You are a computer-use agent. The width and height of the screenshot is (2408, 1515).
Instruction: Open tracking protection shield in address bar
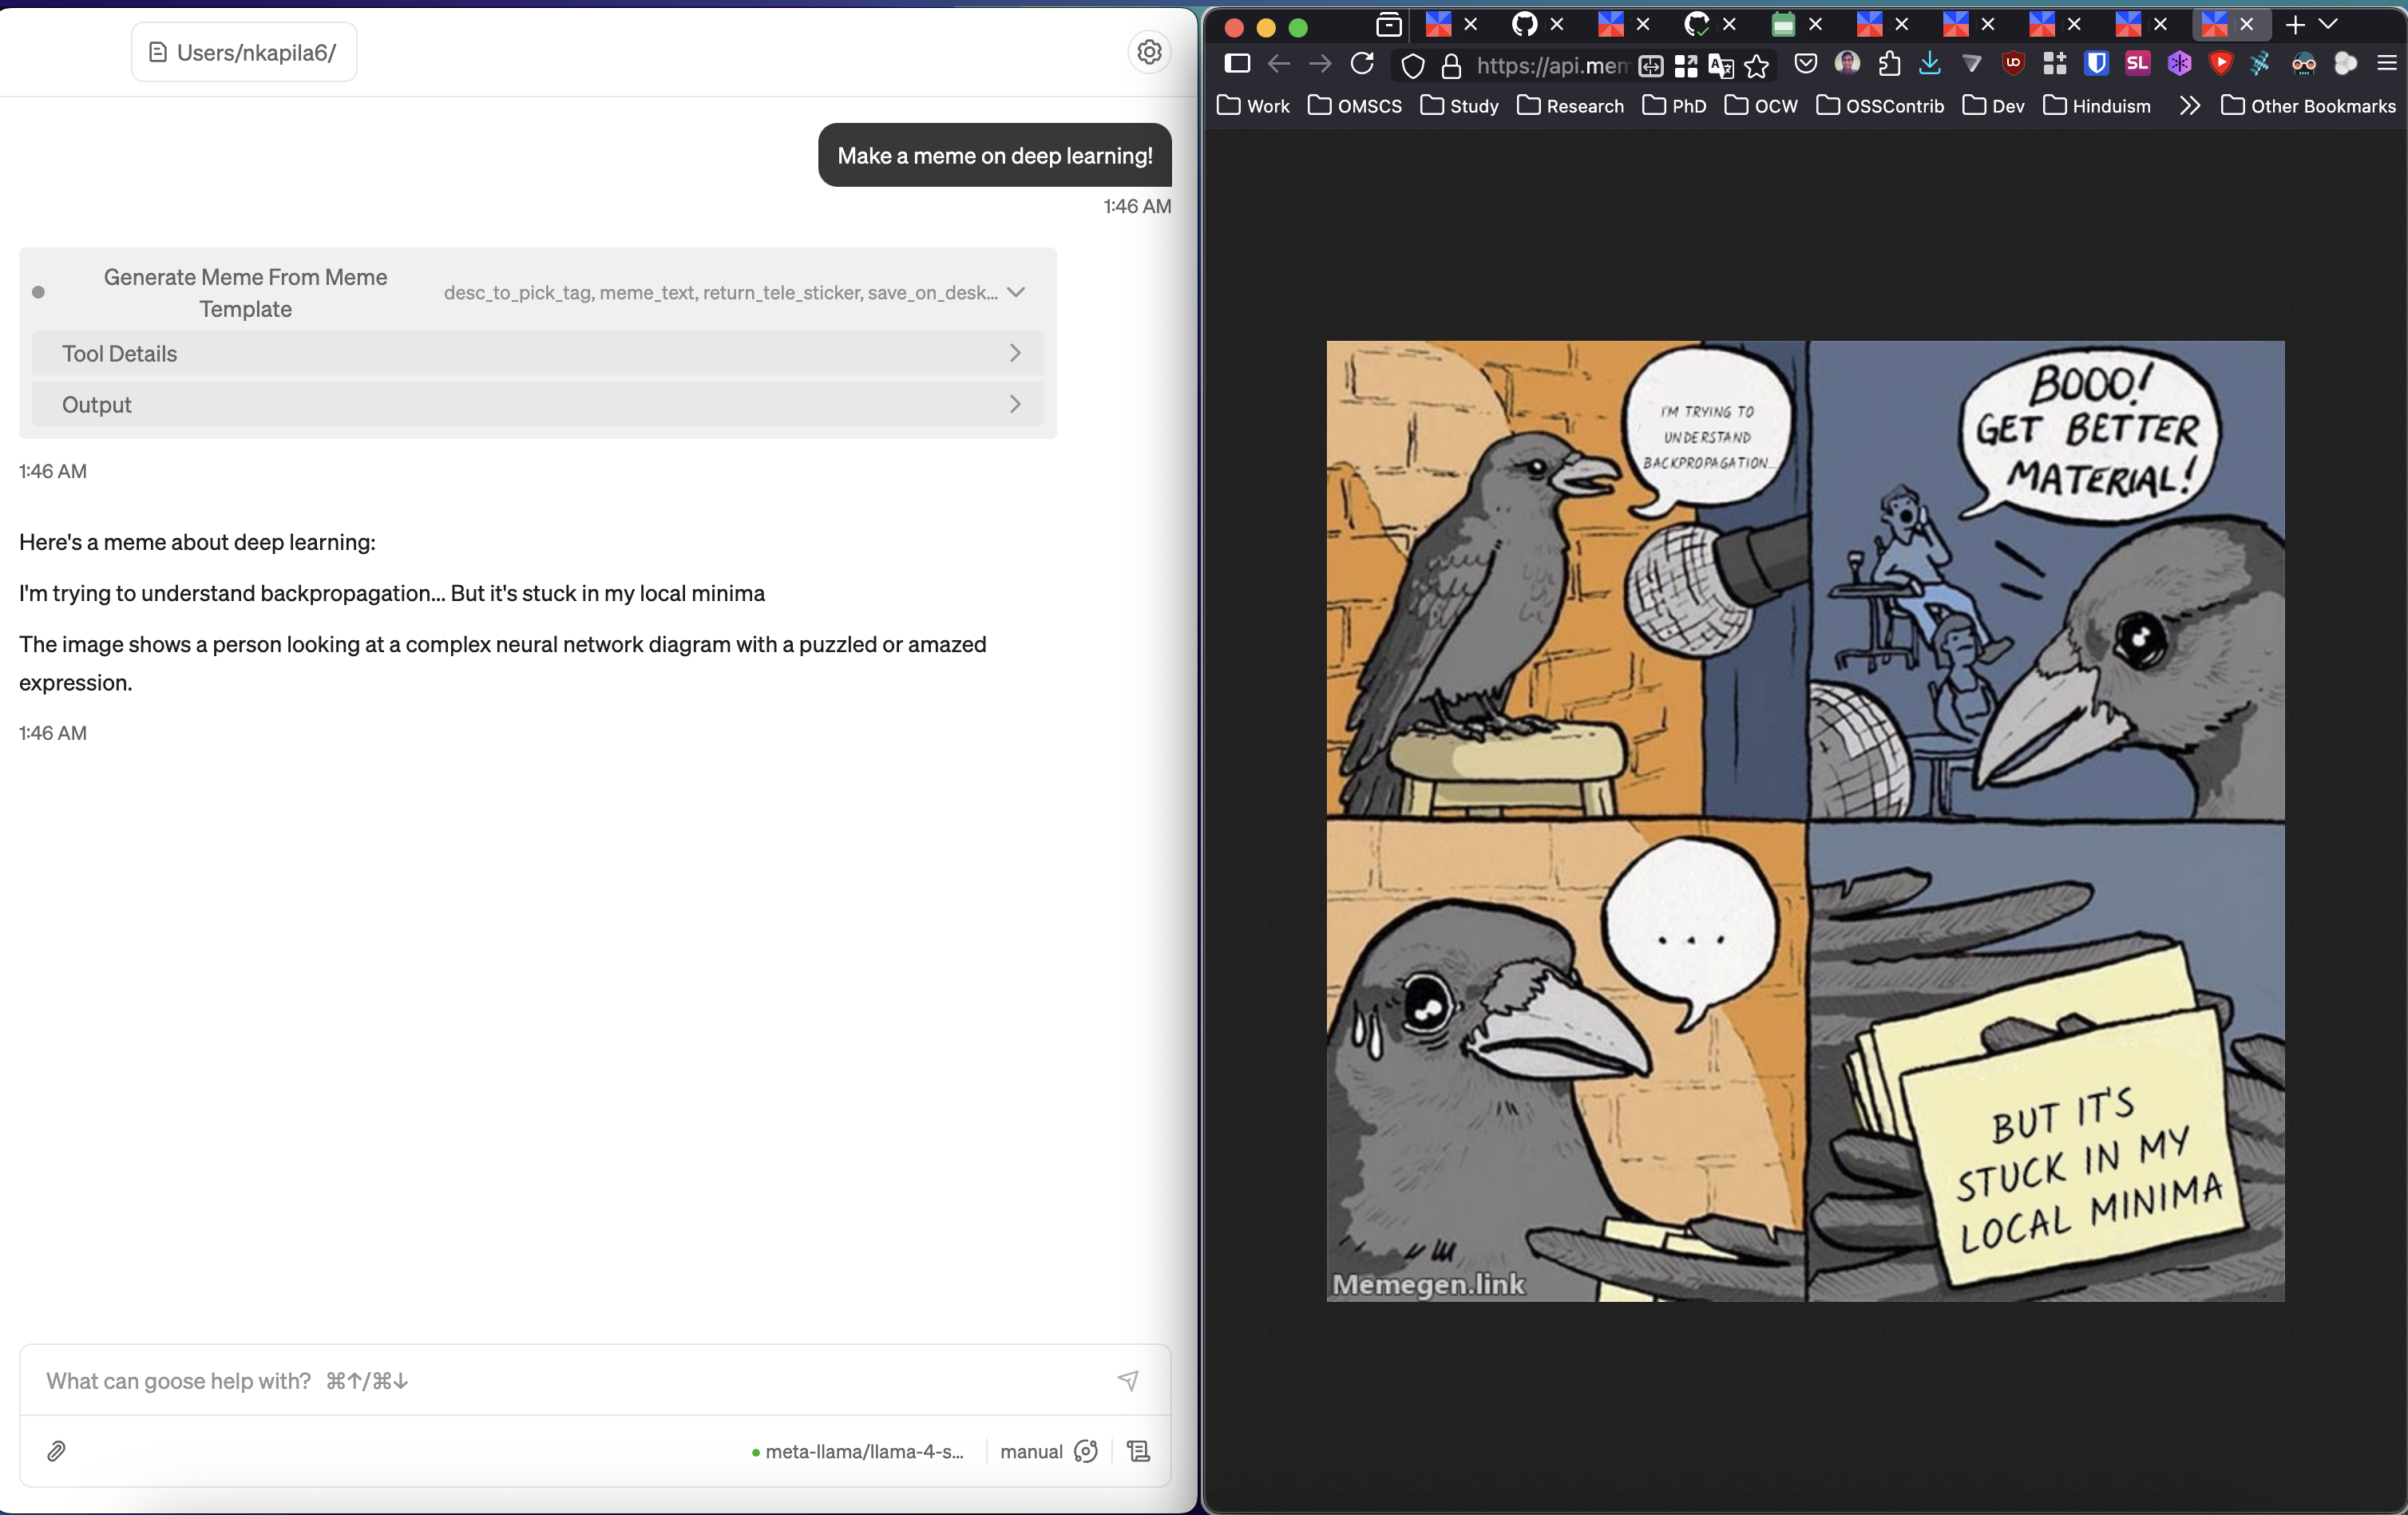click(x=1412, y=66)
